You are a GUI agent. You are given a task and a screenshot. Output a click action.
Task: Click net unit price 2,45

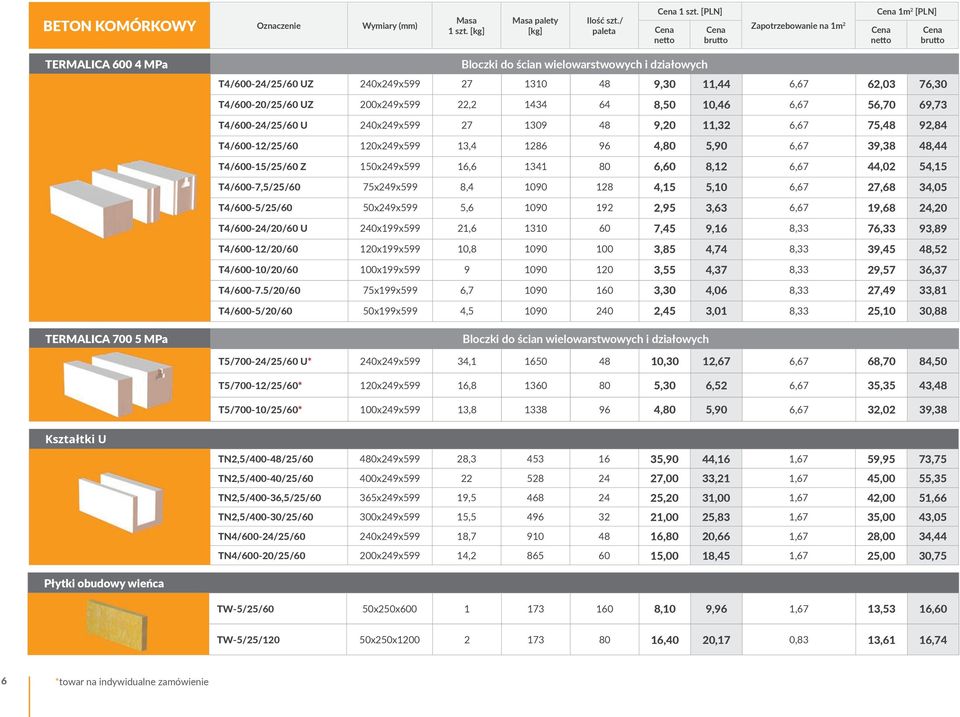point(664,311)
